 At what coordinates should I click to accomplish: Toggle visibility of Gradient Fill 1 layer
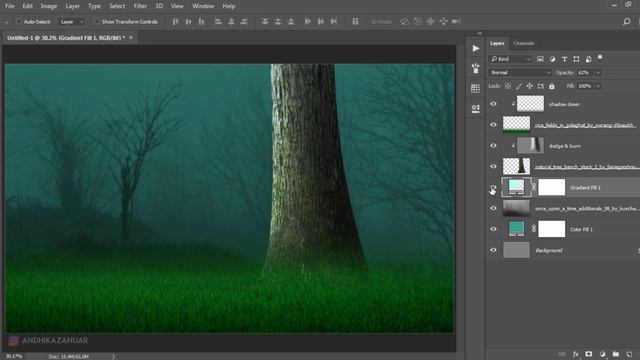coord(493,188)
